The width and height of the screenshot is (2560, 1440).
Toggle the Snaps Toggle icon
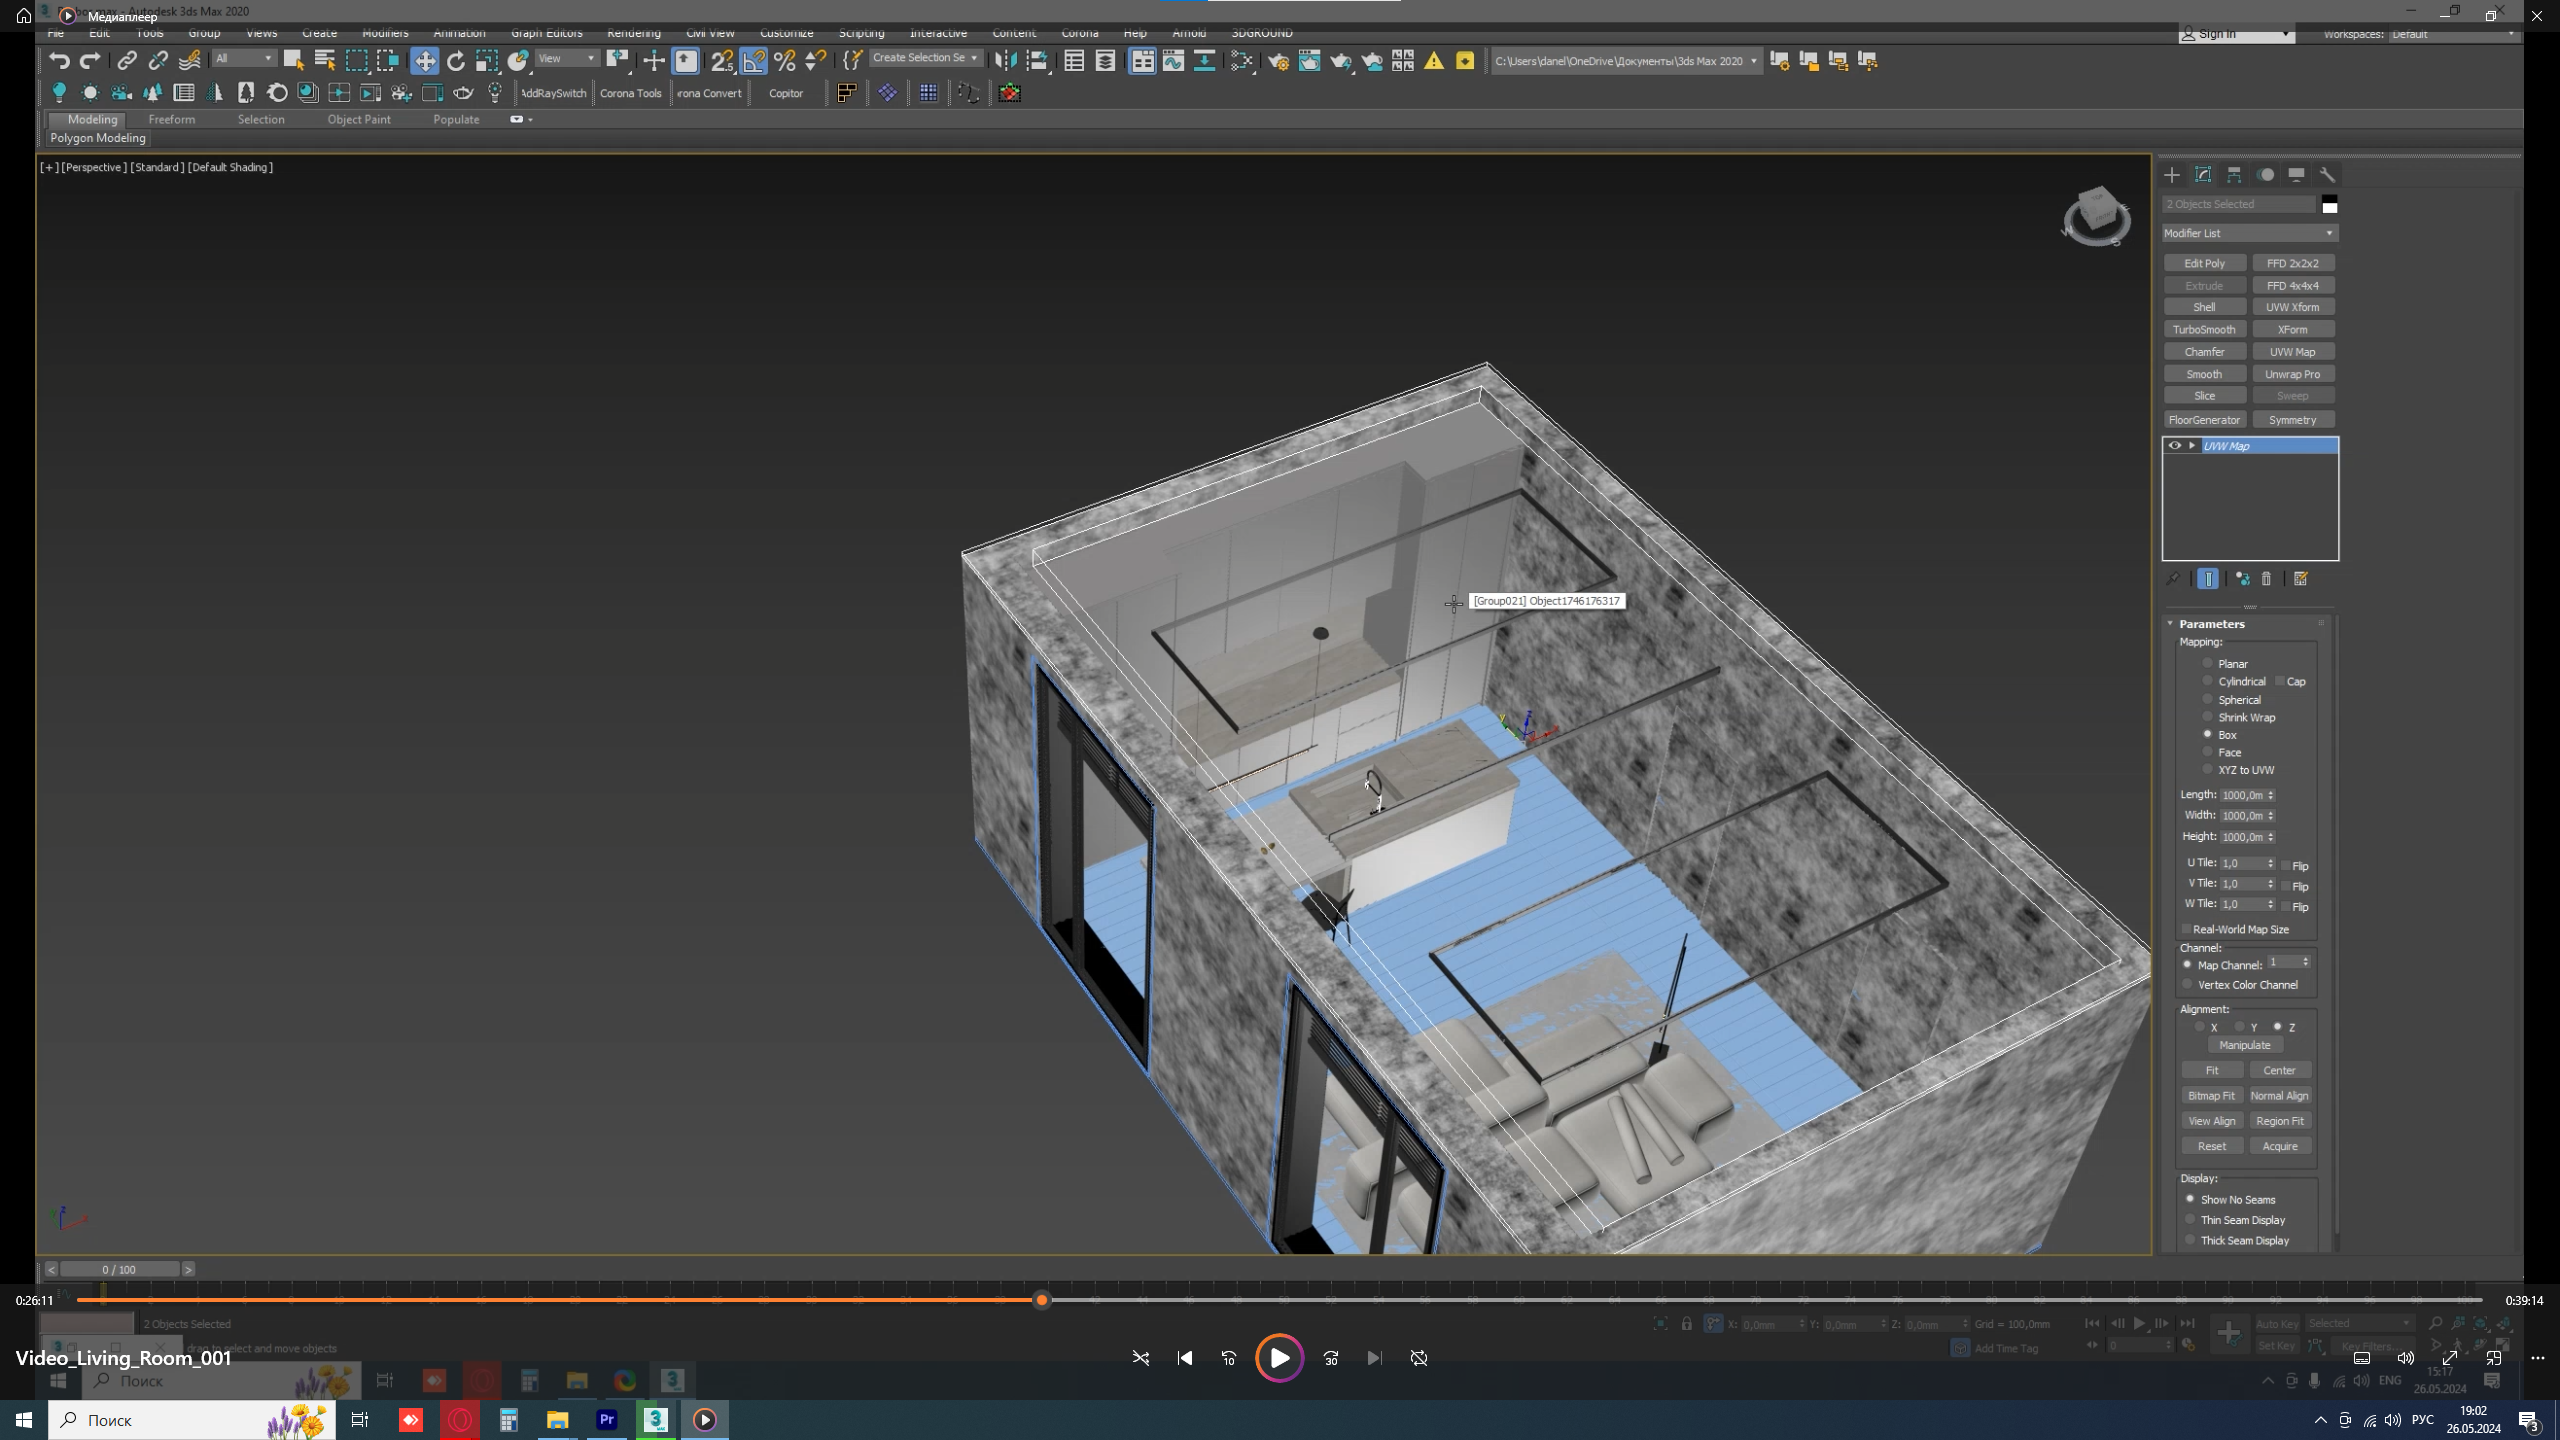pyautogui.click(x=722, y=60)
